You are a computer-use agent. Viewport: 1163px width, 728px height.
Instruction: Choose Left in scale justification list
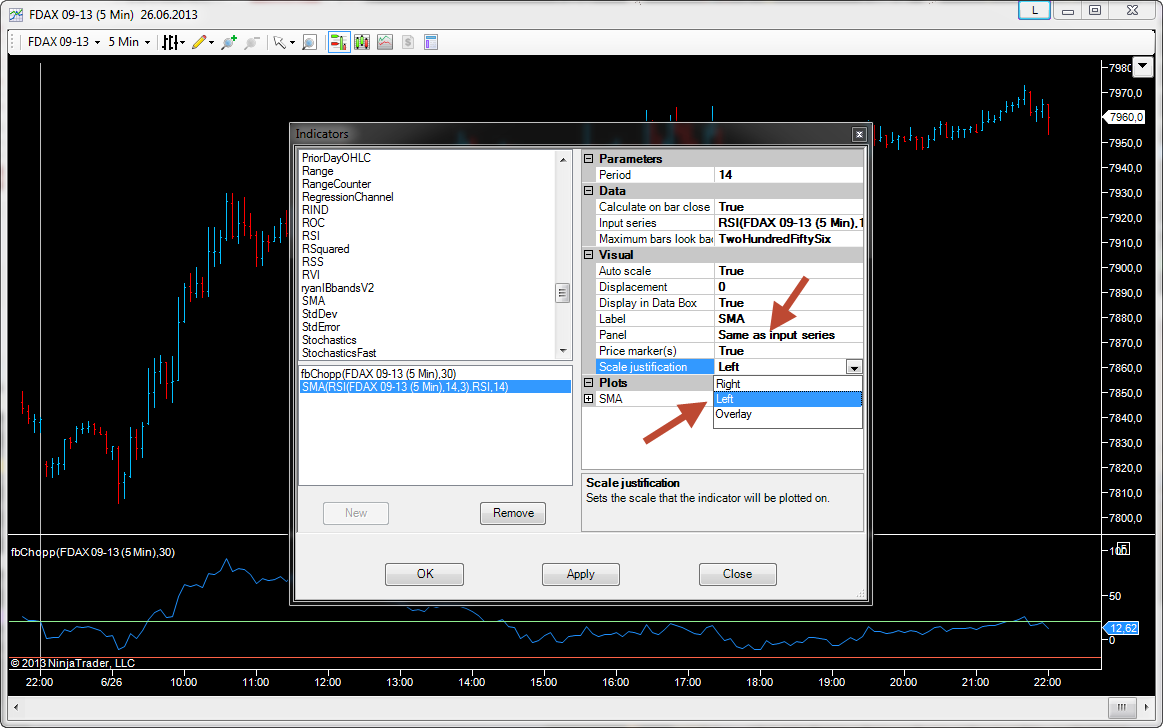[788, 399]
